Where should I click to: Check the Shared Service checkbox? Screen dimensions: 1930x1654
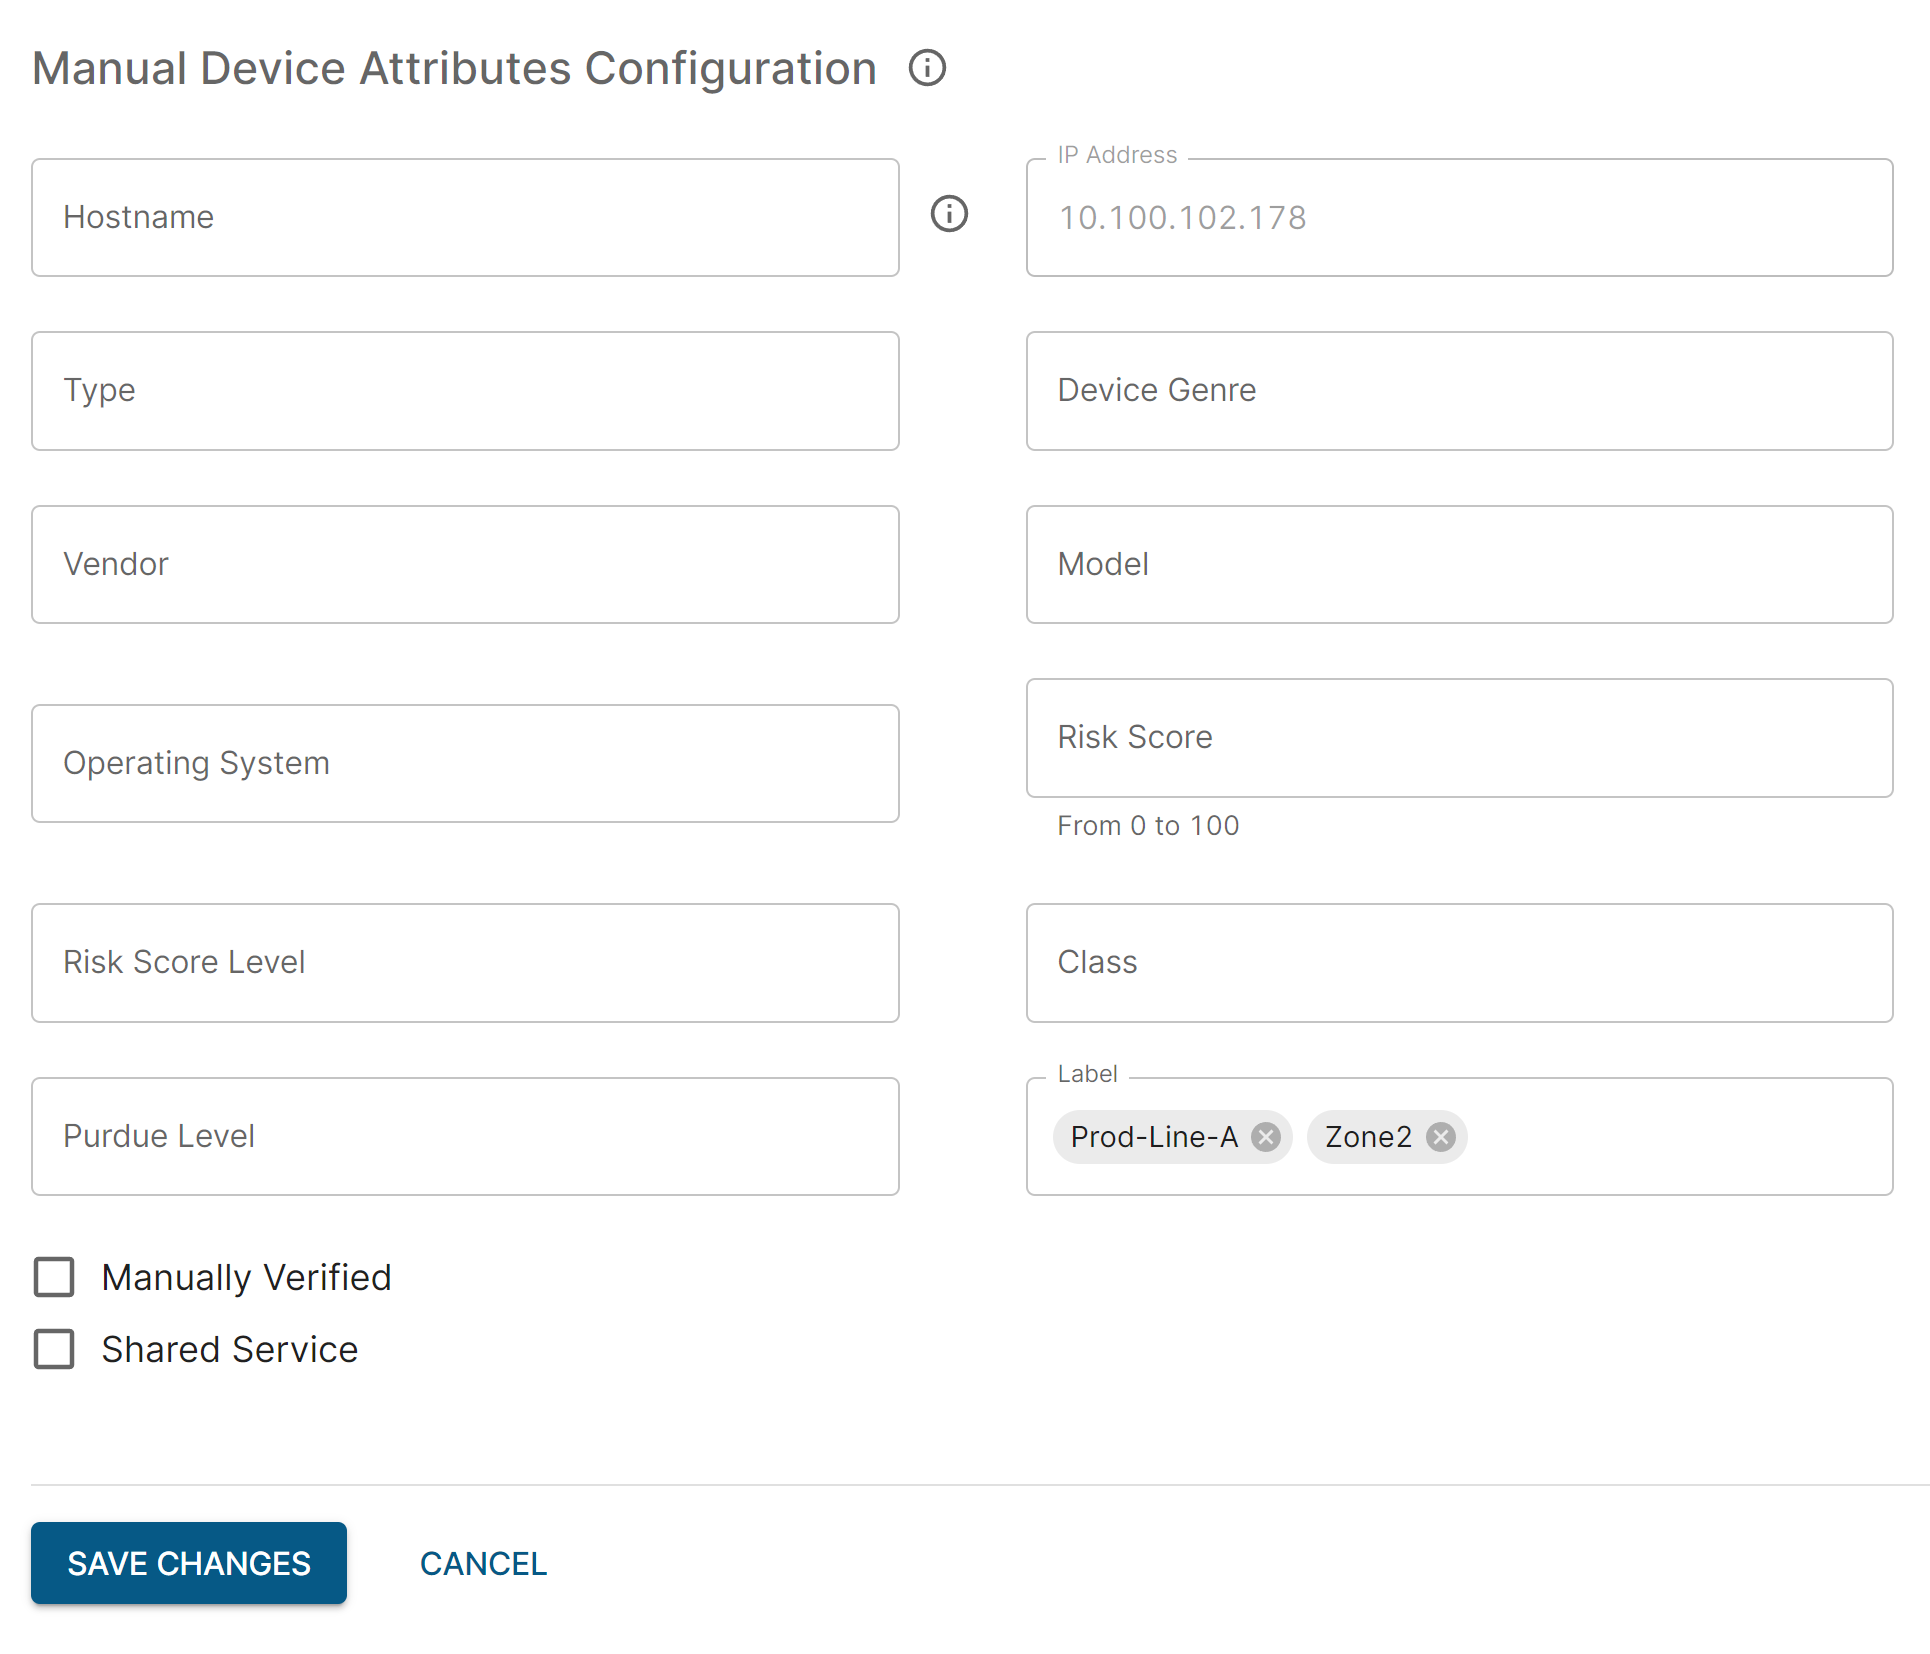coord(55,1349)
